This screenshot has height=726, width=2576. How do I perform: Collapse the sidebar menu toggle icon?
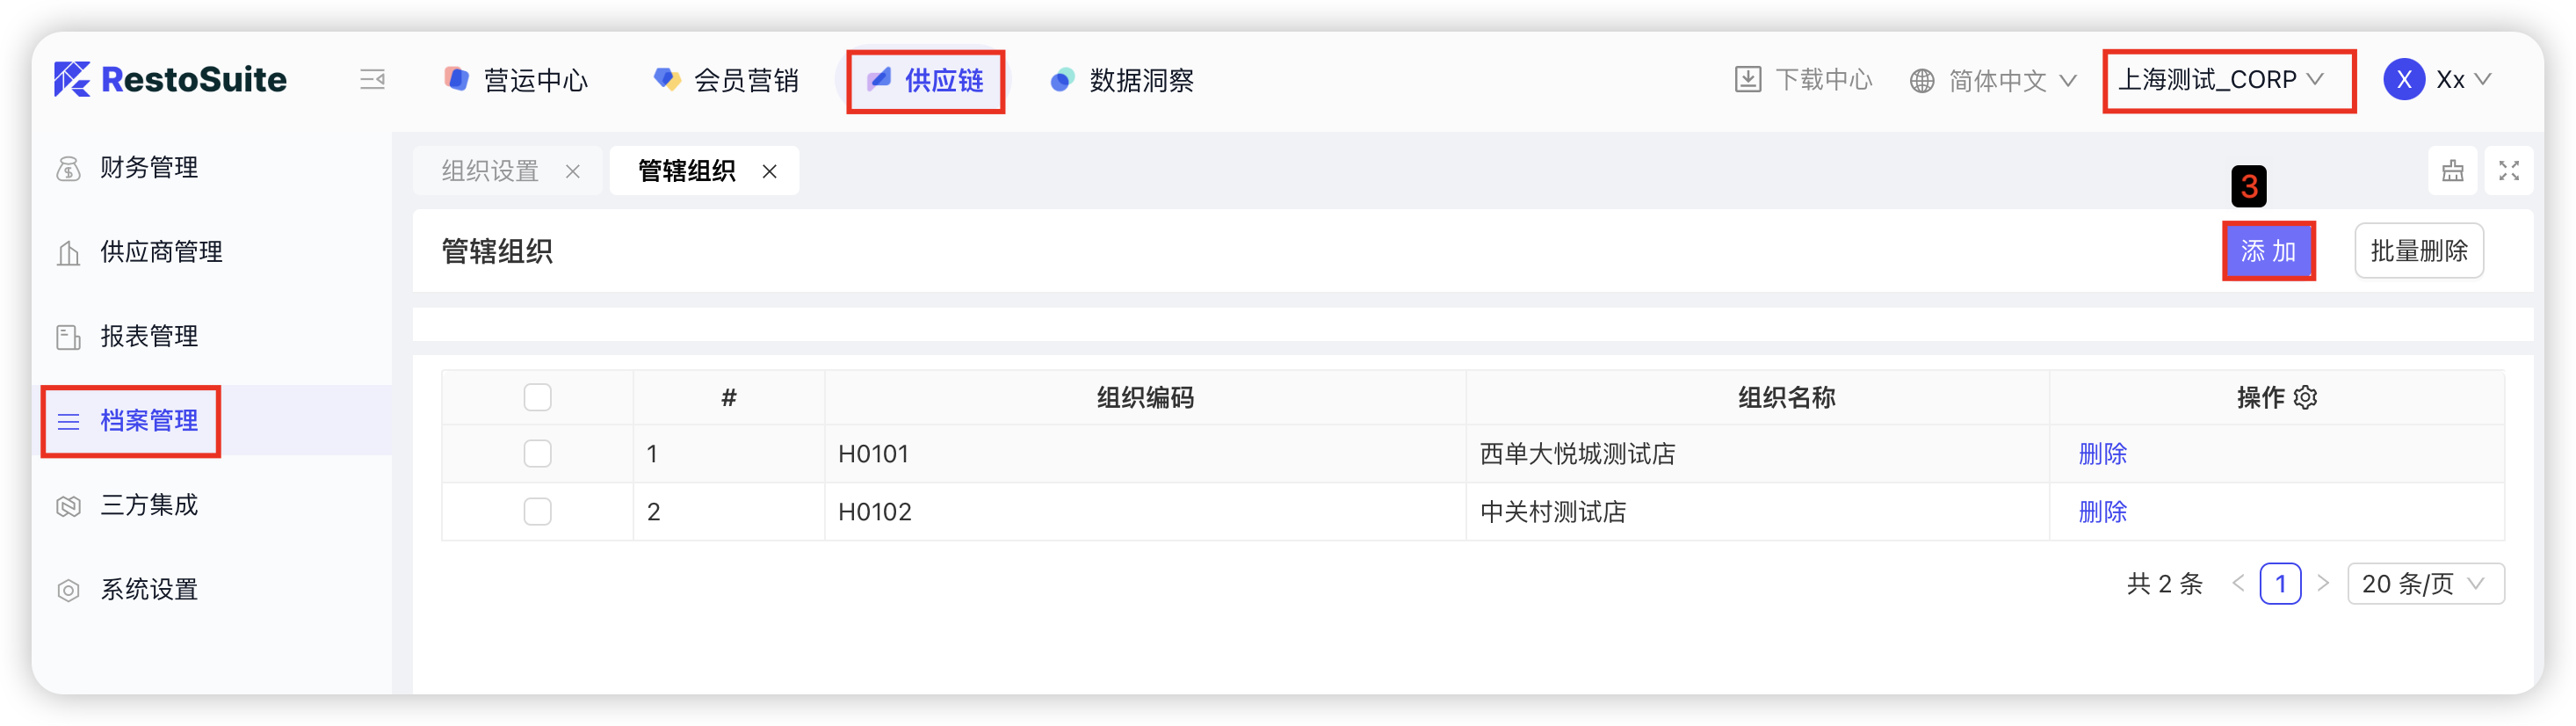(x=372, y=80)
